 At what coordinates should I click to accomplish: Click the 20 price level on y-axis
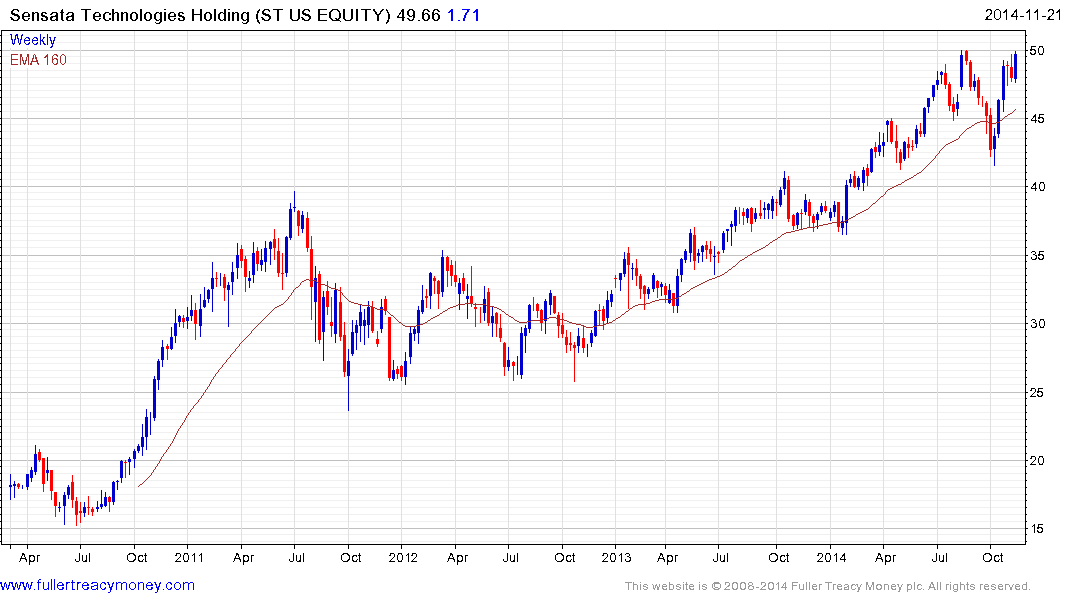(1038, 461)
